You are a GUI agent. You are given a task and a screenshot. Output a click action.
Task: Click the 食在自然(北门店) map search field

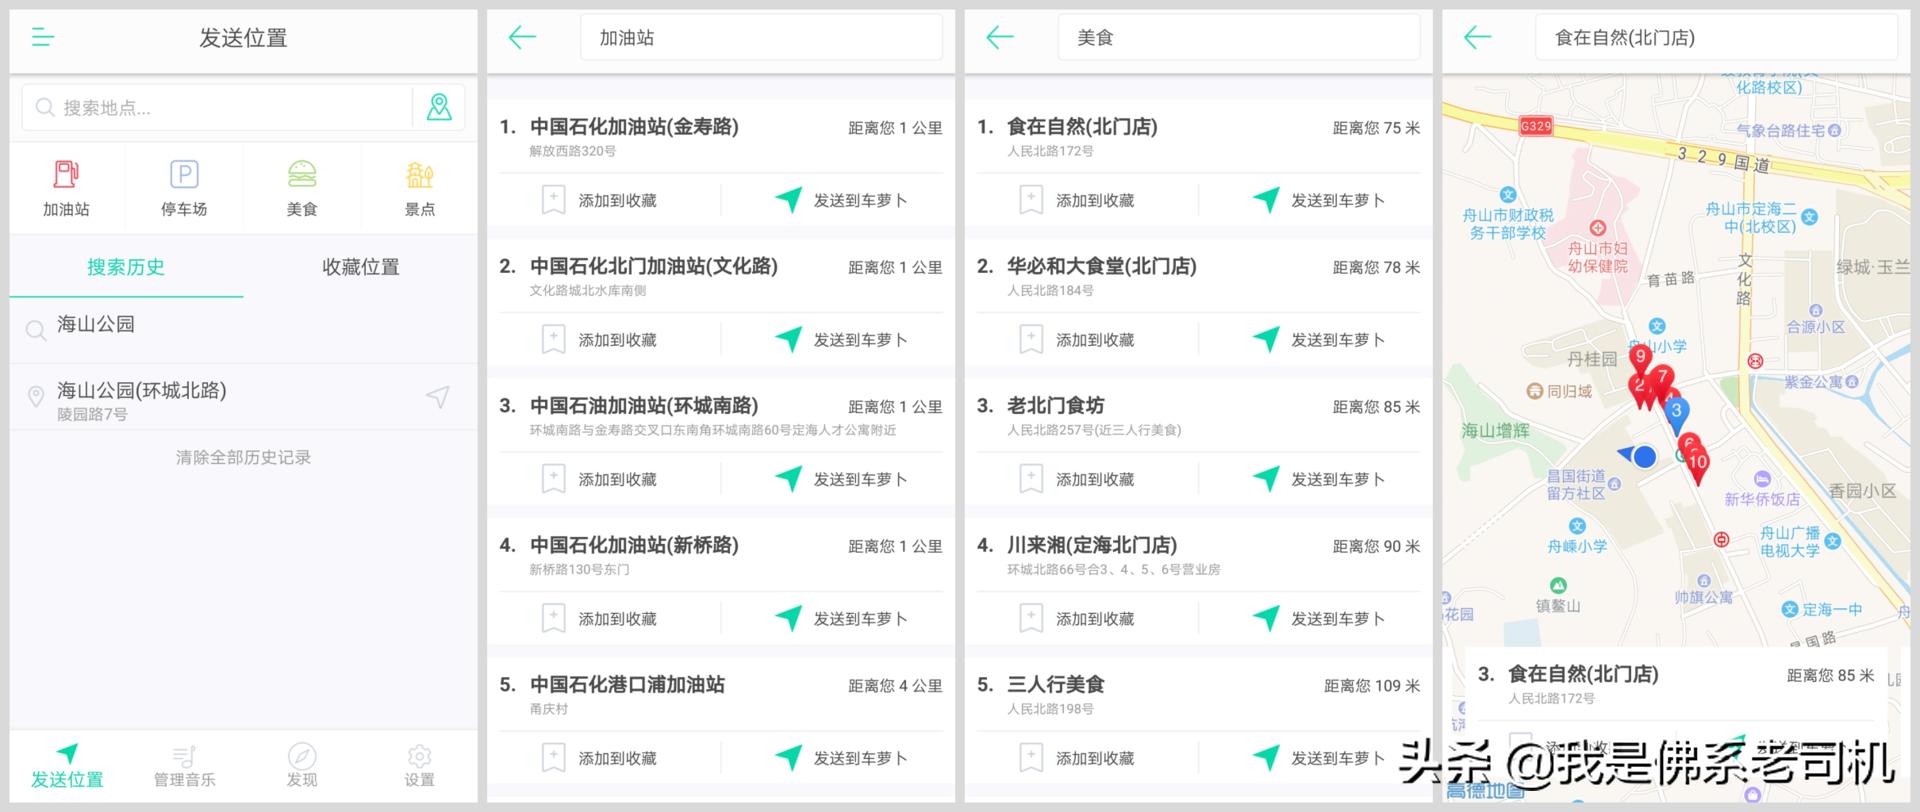[1716, 38]
